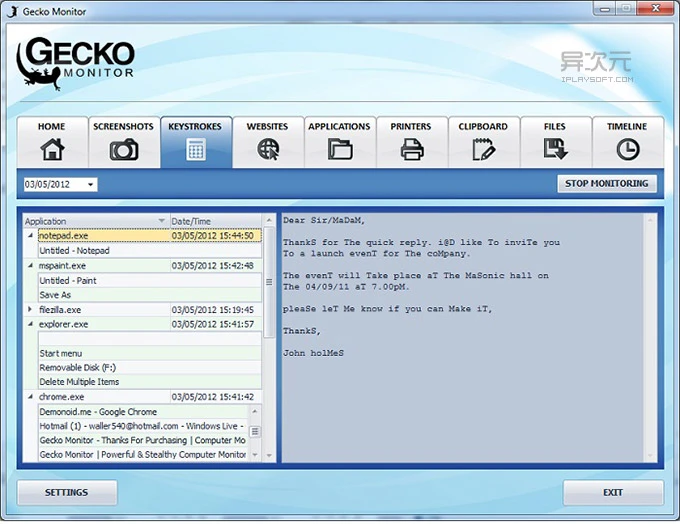Click the STOP MONITORING button
This screenshot has width=680, height=524.
coord(607,183)
